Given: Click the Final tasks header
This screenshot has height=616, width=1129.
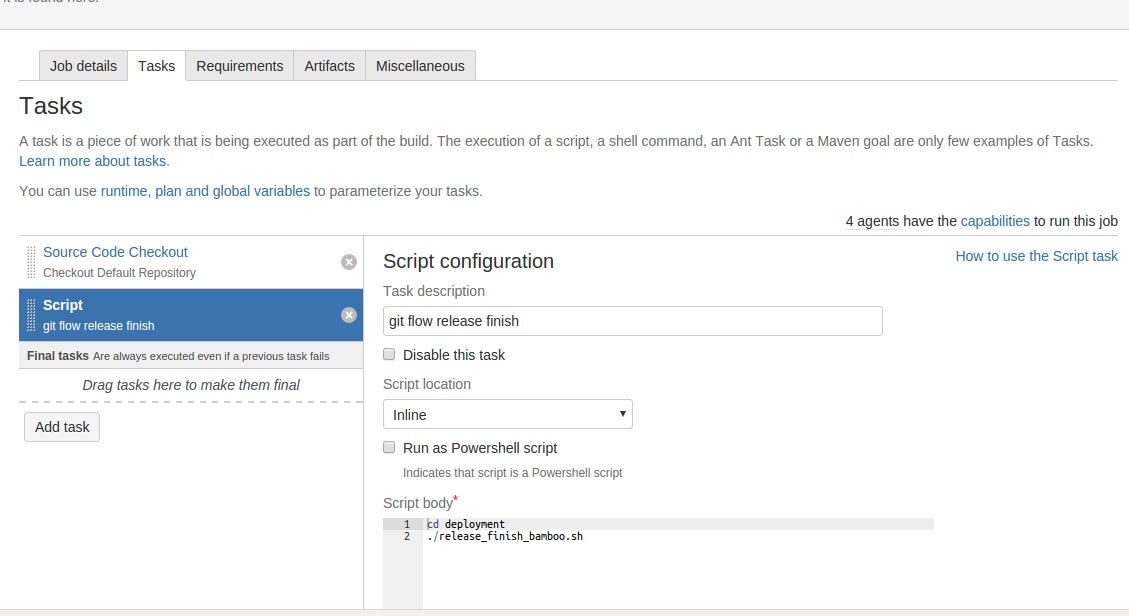Looking at the screenshot, I should tap(191, 355).
